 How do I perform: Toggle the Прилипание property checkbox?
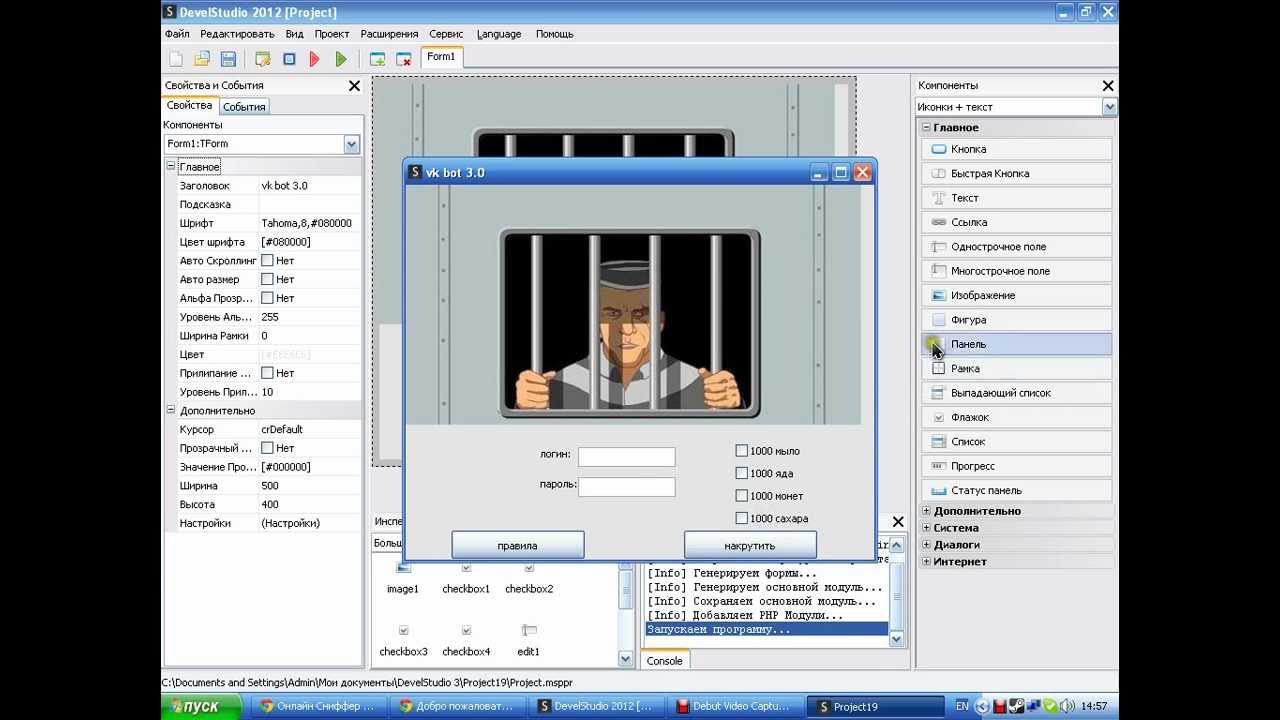click(267, 373)
